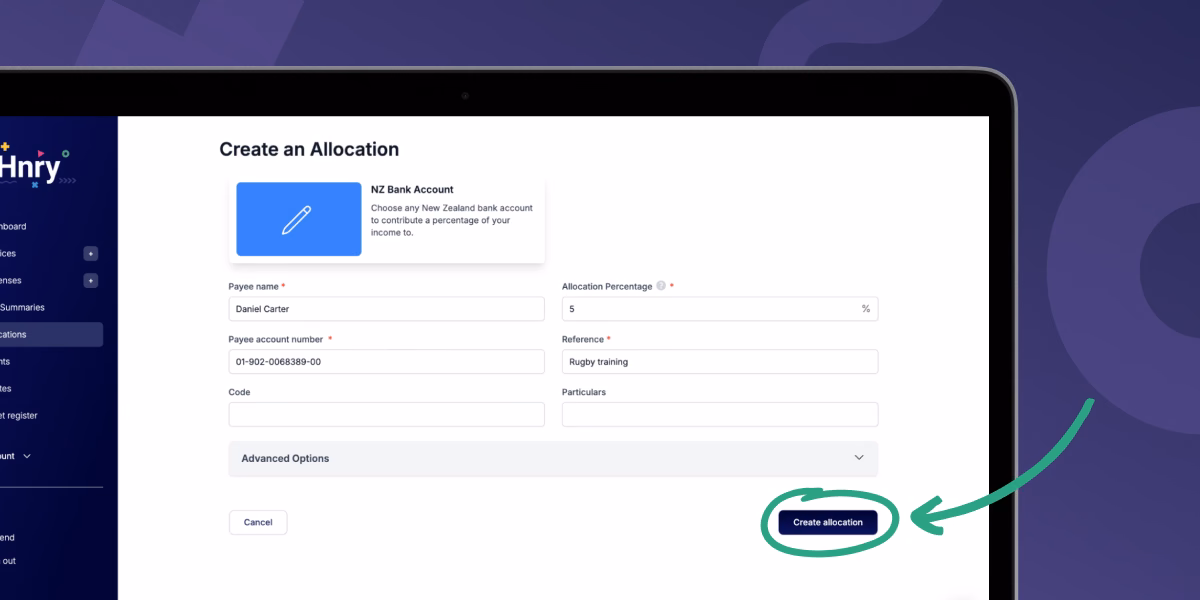Focus the Allocation Percentage field showing 5
Screen dimensions: 1200x600
720,309
